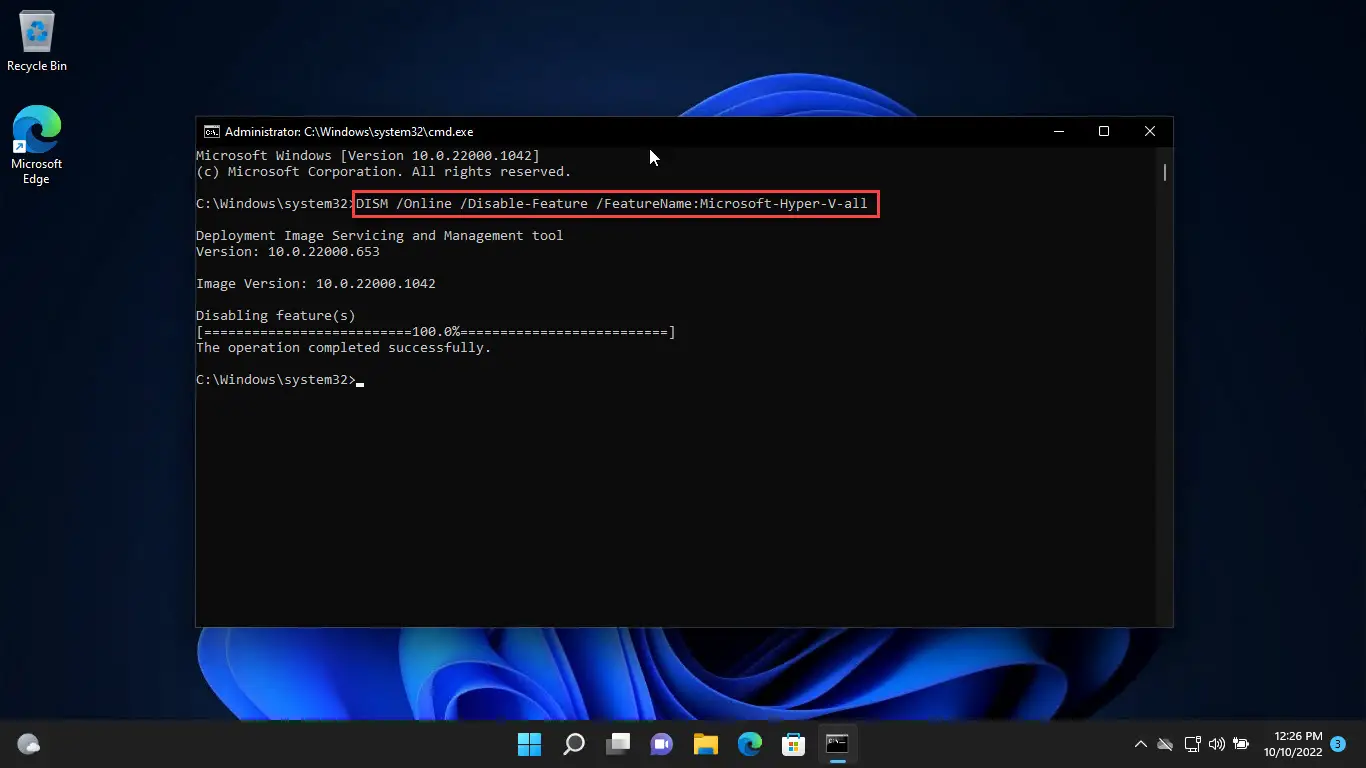Select the Recycle Bin desktop icon
The height and width of the screenshot is (768, 1366).
tap(37, 41)
